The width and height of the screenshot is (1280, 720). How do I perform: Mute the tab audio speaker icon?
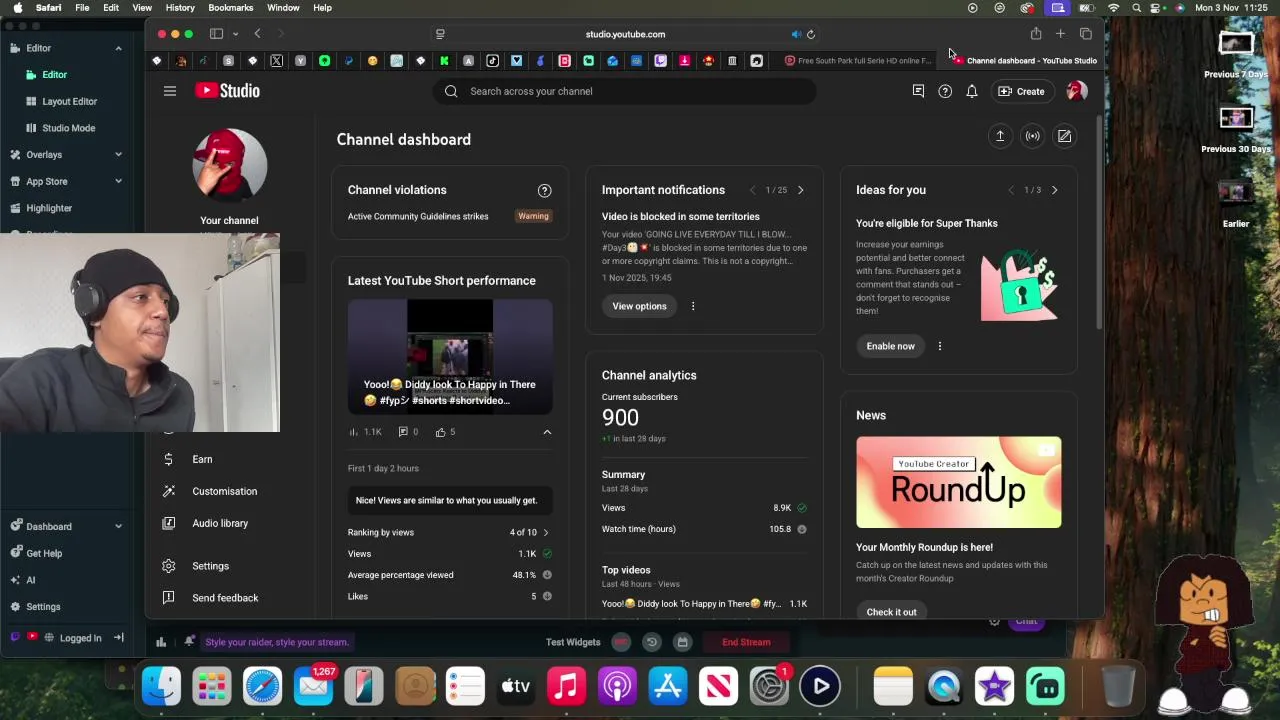pyautogui.click(x=796, y=34)
